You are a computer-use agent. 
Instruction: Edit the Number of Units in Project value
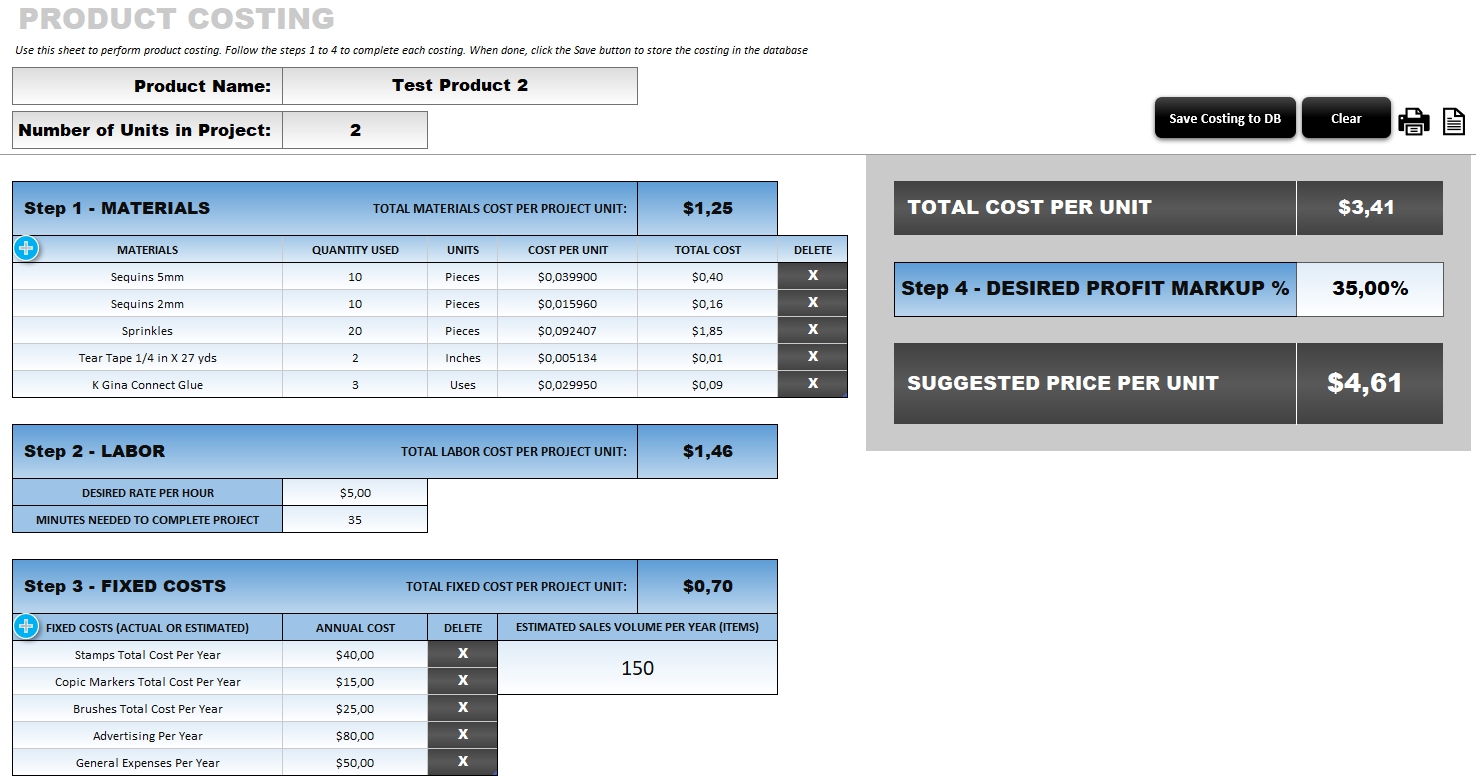pyautogui.click(x=355, y=129)
